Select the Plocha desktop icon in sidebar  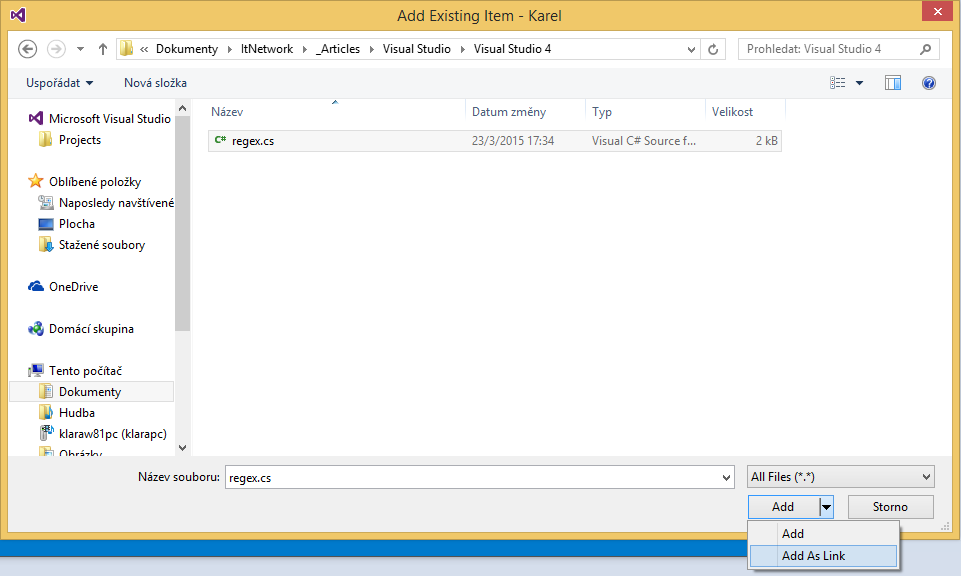pos(46,223)
